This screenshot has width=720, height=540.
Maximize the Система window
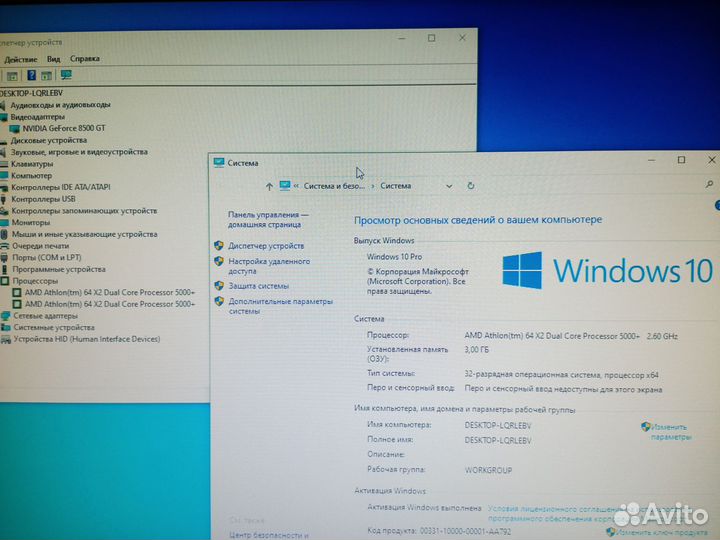click(681, 160)
